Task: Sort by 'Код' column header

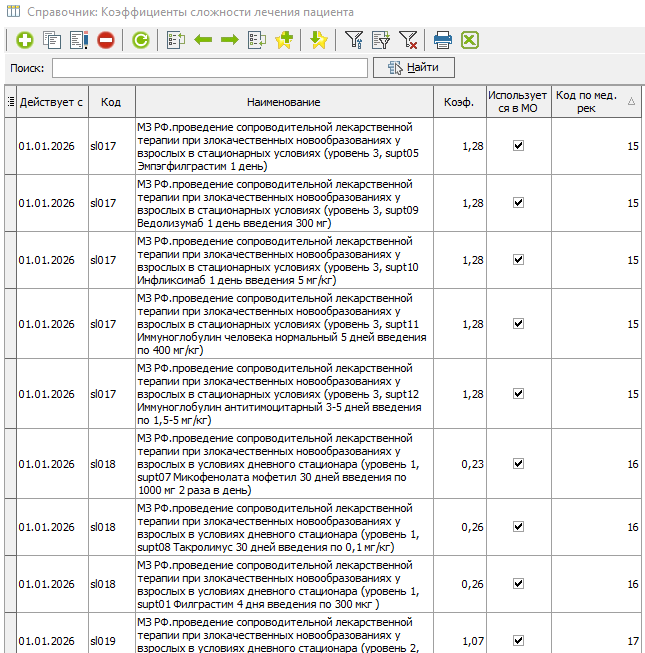Action: coord(112,102)
